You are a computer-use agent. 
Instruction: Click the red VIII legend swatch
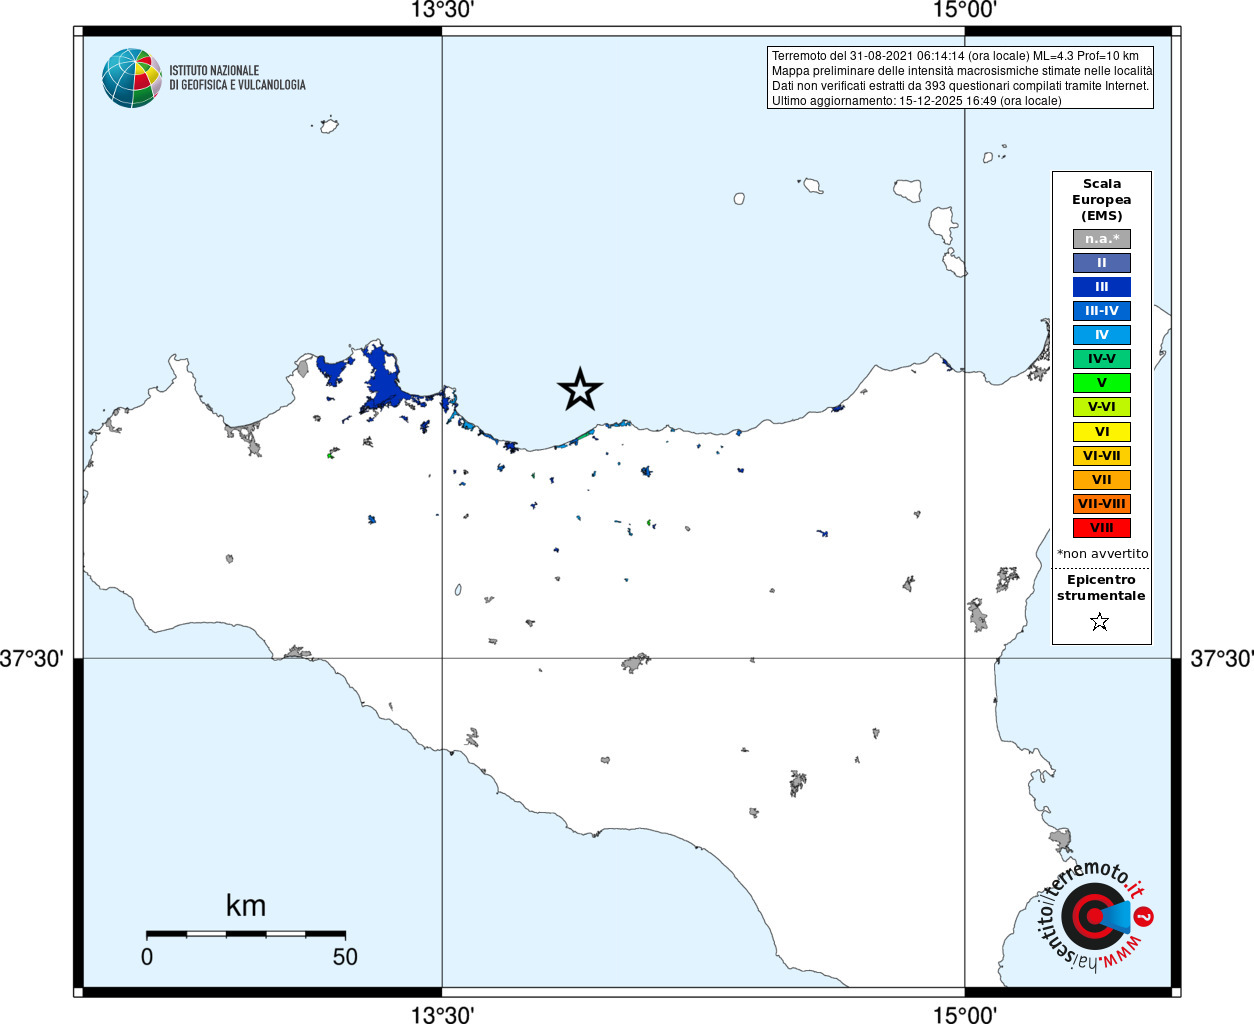(1102, 528)
